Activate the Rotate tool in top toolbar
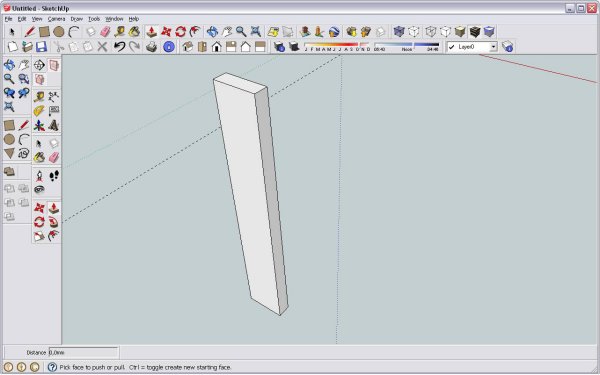 pos(181,32)
